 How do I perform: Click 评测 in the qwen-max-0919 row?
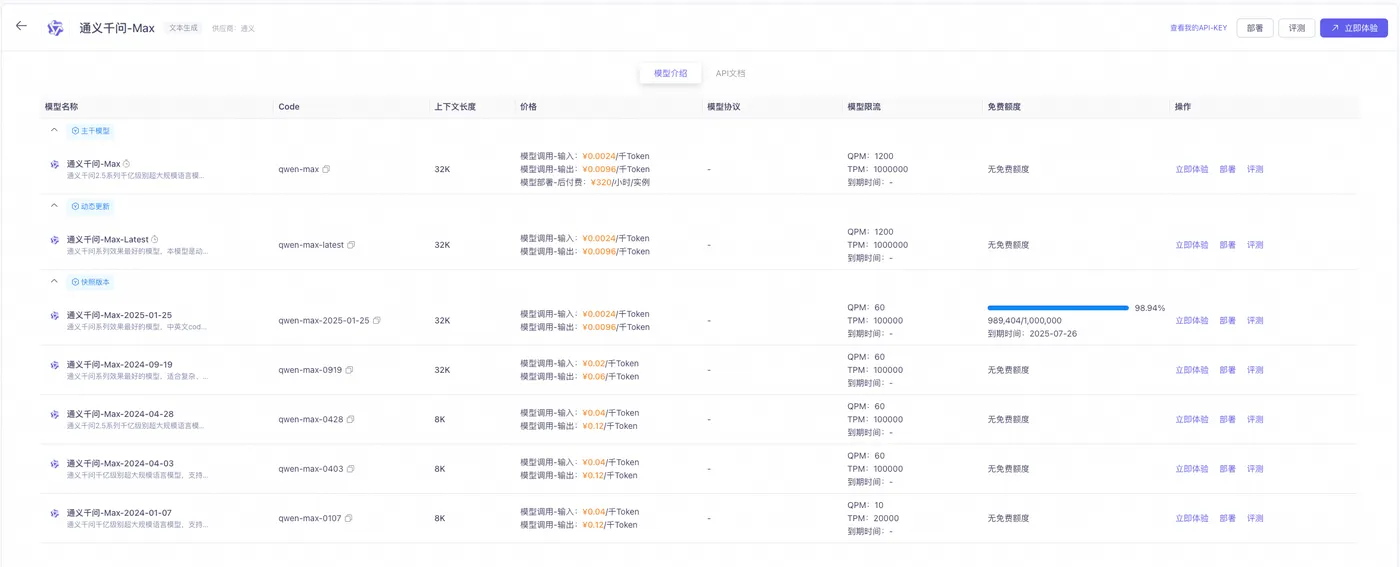(x=1255, y=370)
